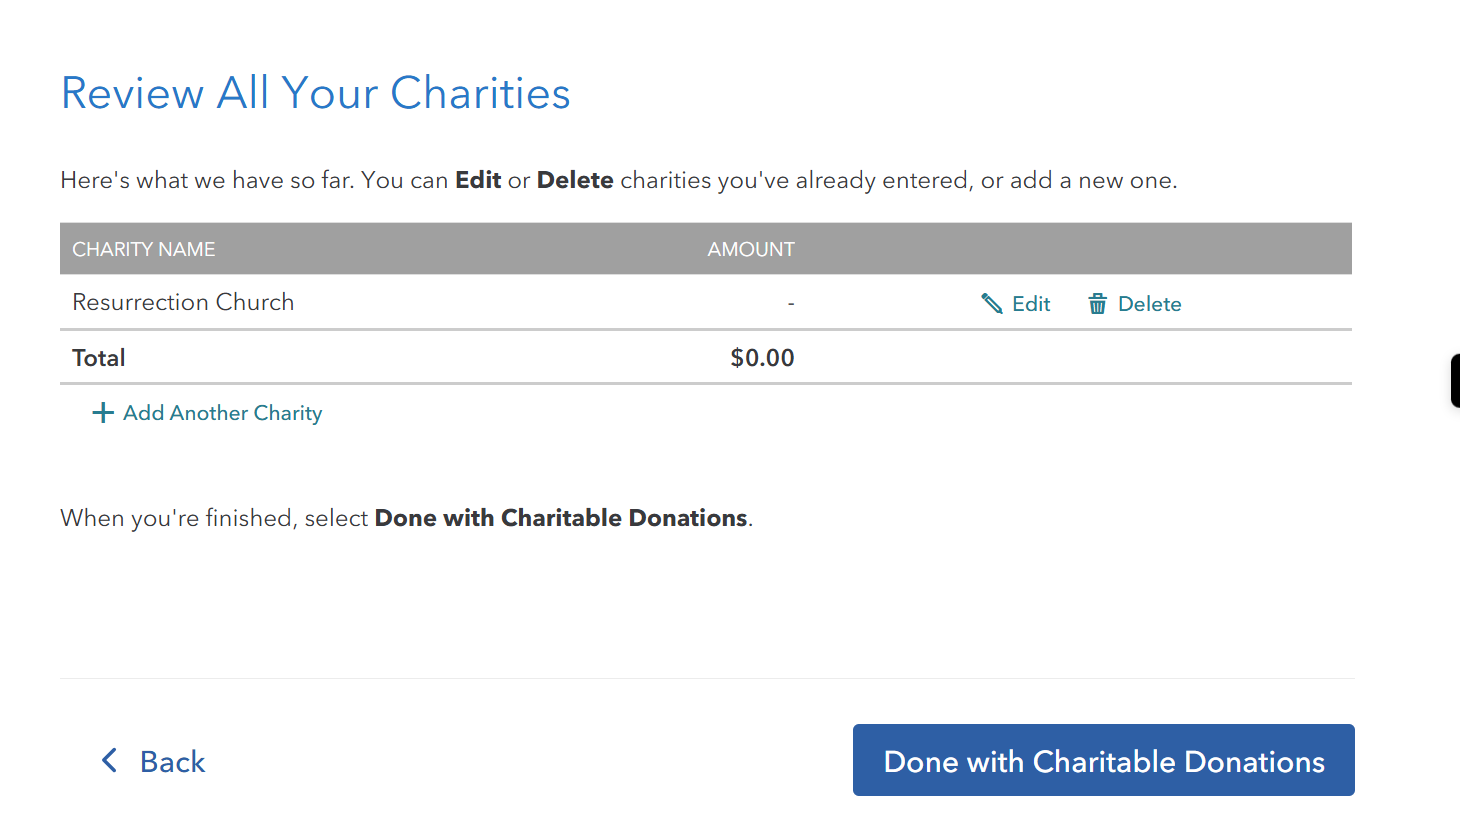The width and height of the screenshot is (1460, 835).
Task: Click bold Done with Charitable Donations text
Action: pos(561,518)
